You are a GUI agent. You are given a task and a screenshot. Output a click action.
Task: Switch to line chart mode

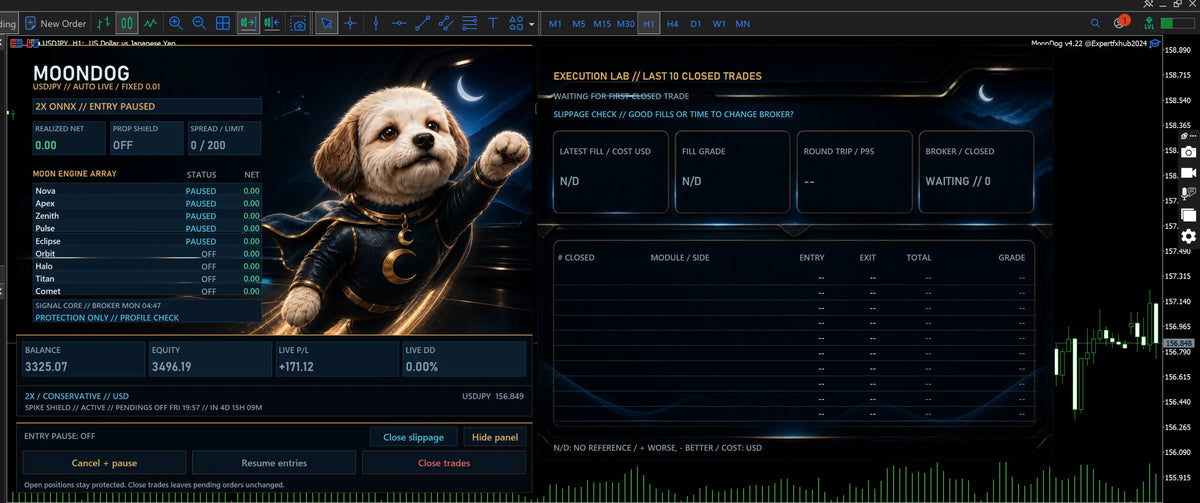point(151,22)
